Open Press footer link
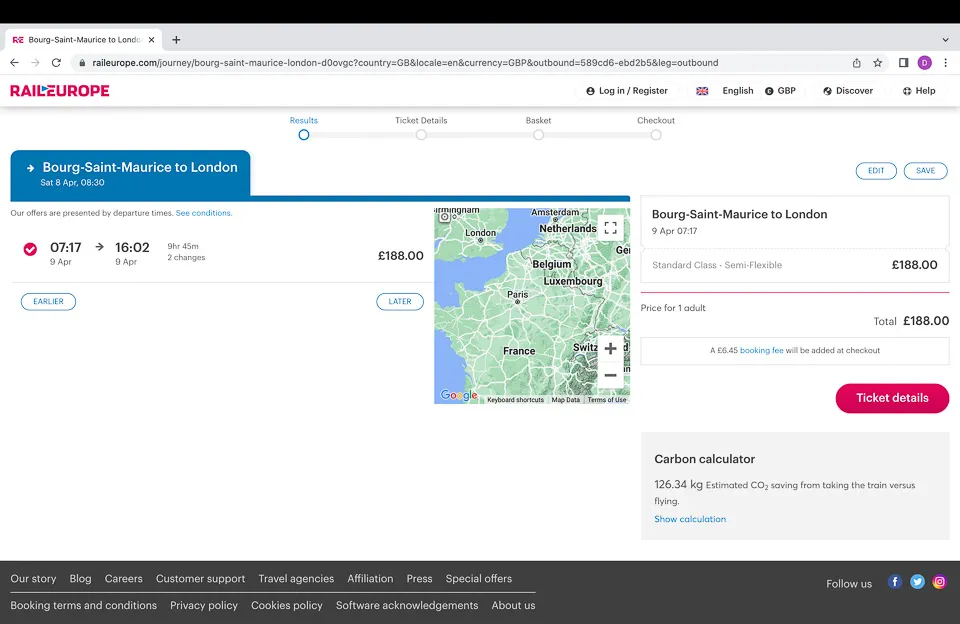The height and width of the screenshot is (624, 960). click(x=419, y=579)
